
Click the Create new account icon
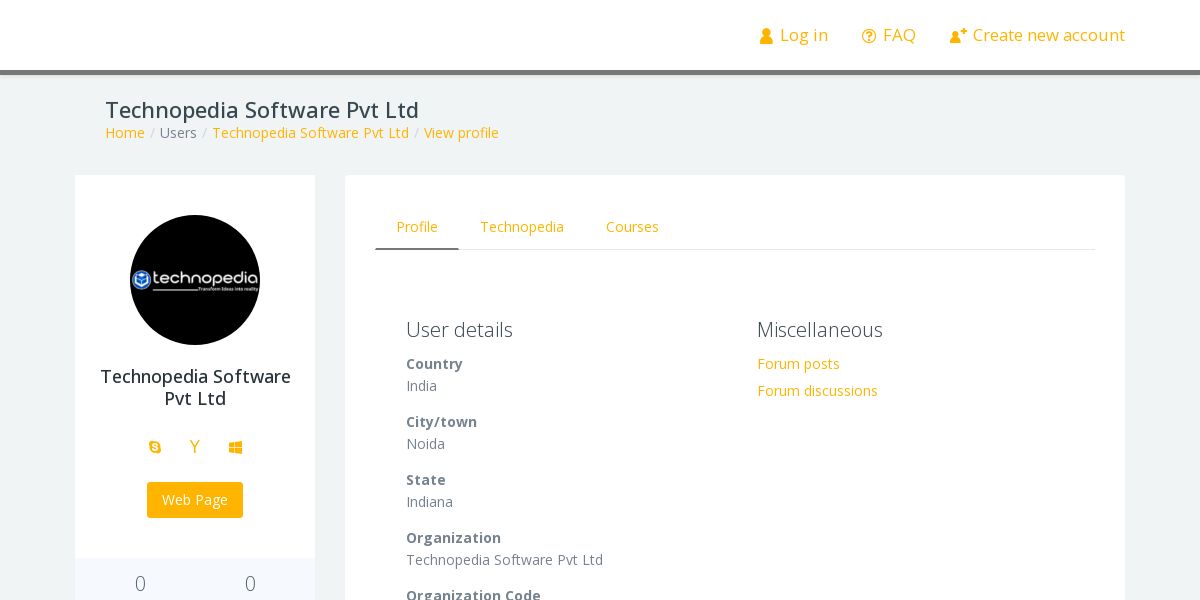(958, 36)
